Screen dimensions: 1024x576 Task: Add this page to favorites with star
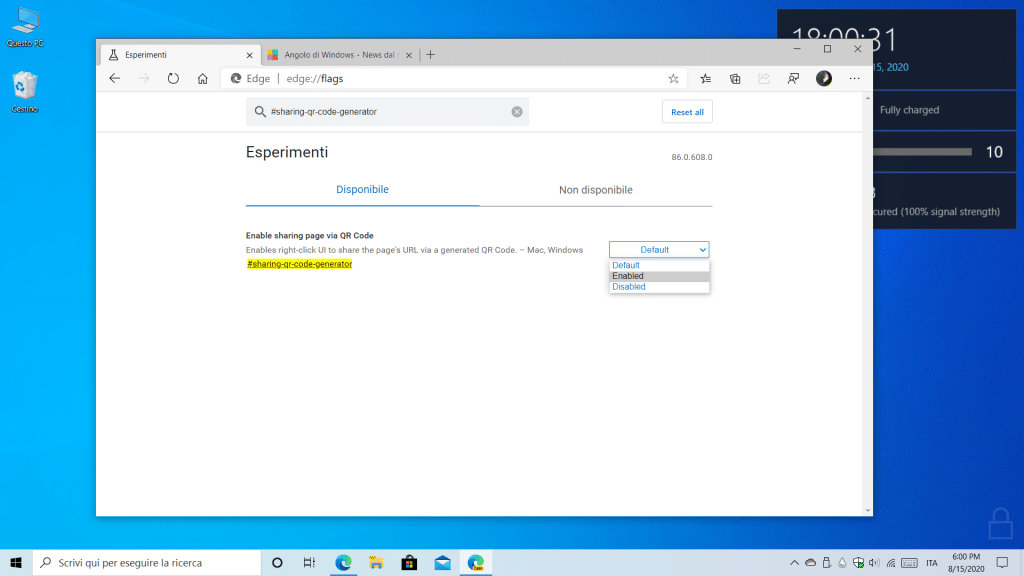tap(673, 78)
